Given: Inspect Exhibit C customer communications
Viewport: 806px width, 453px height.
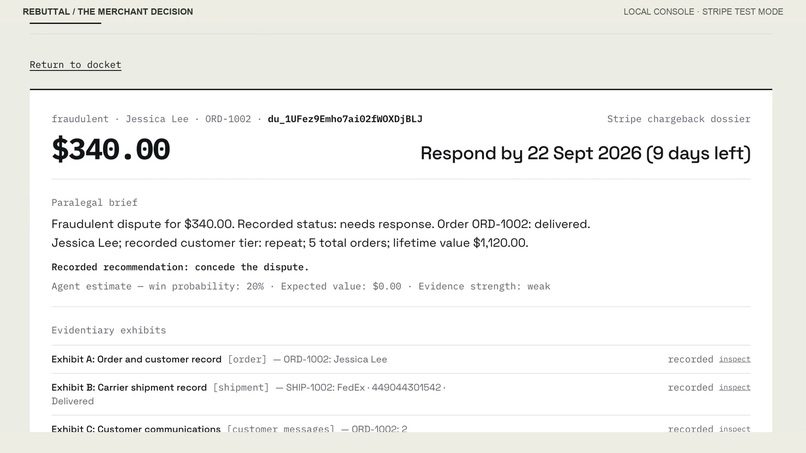Looking at the screenshot, I should coord(735,428).
